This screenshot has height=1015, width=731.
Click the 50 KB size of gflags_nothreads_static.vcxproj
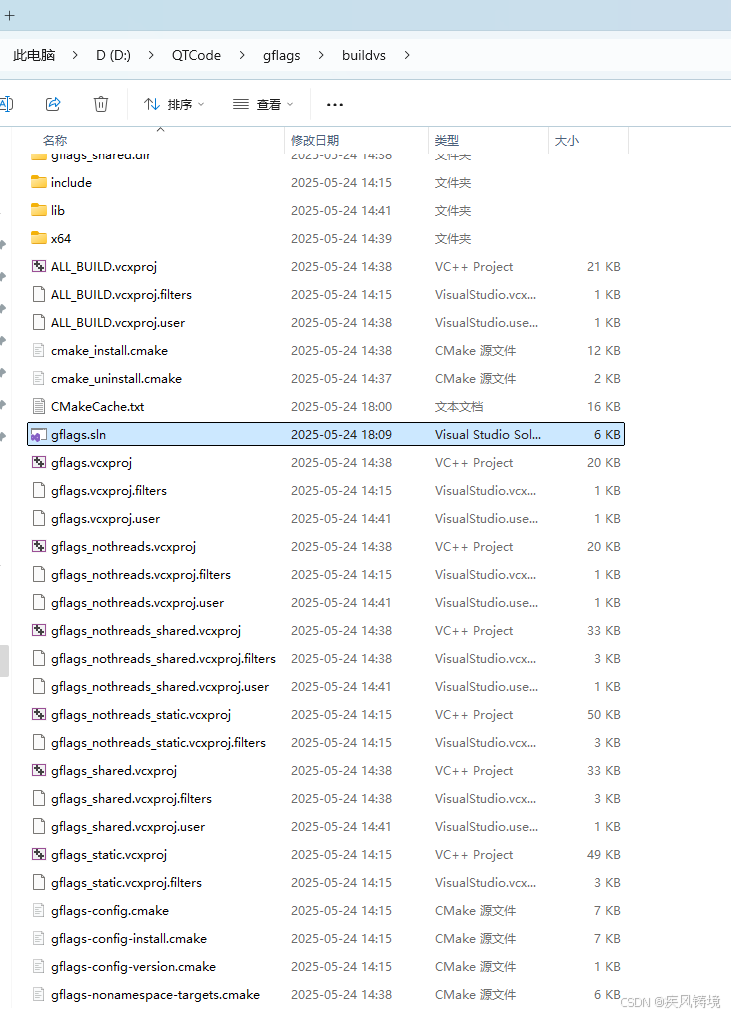pos(603,715)
